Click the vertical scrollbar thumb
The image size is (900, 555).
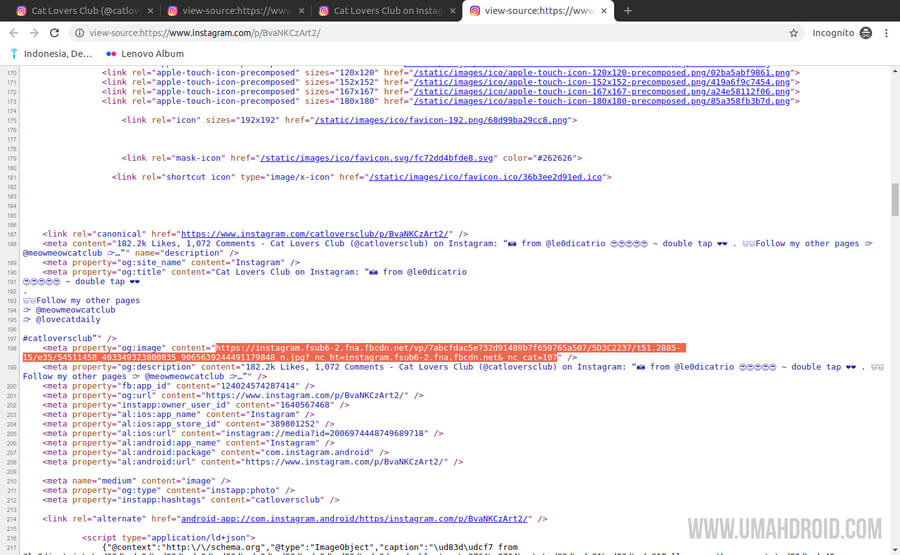coord(895,198)
